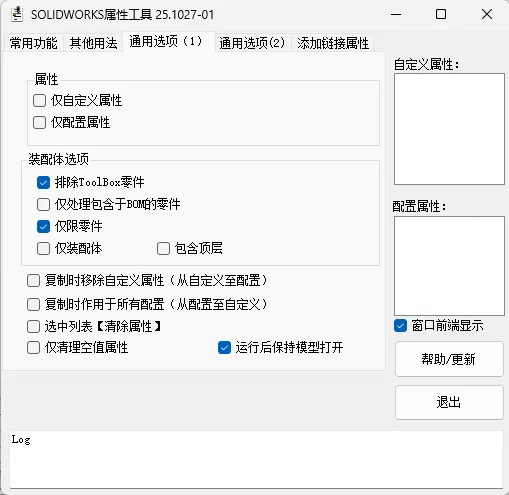Minimize the SOLIDWORKS属性工具 window

[396, 14]
